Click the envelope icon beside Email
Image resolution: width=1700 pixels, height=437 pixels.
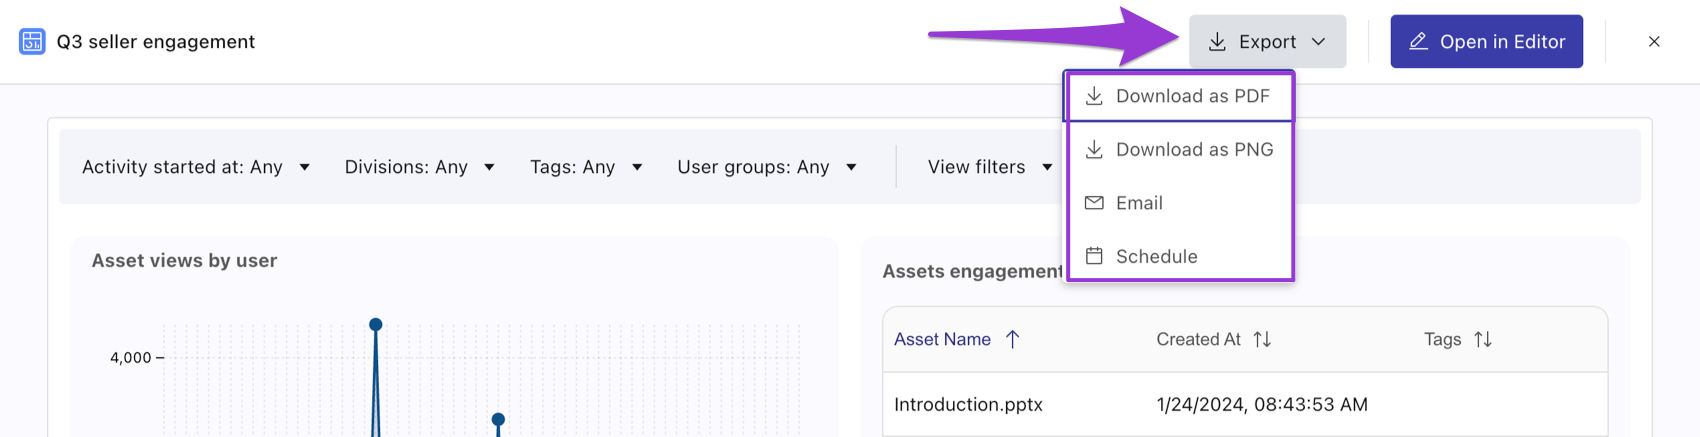click(x=1094, y=203)
